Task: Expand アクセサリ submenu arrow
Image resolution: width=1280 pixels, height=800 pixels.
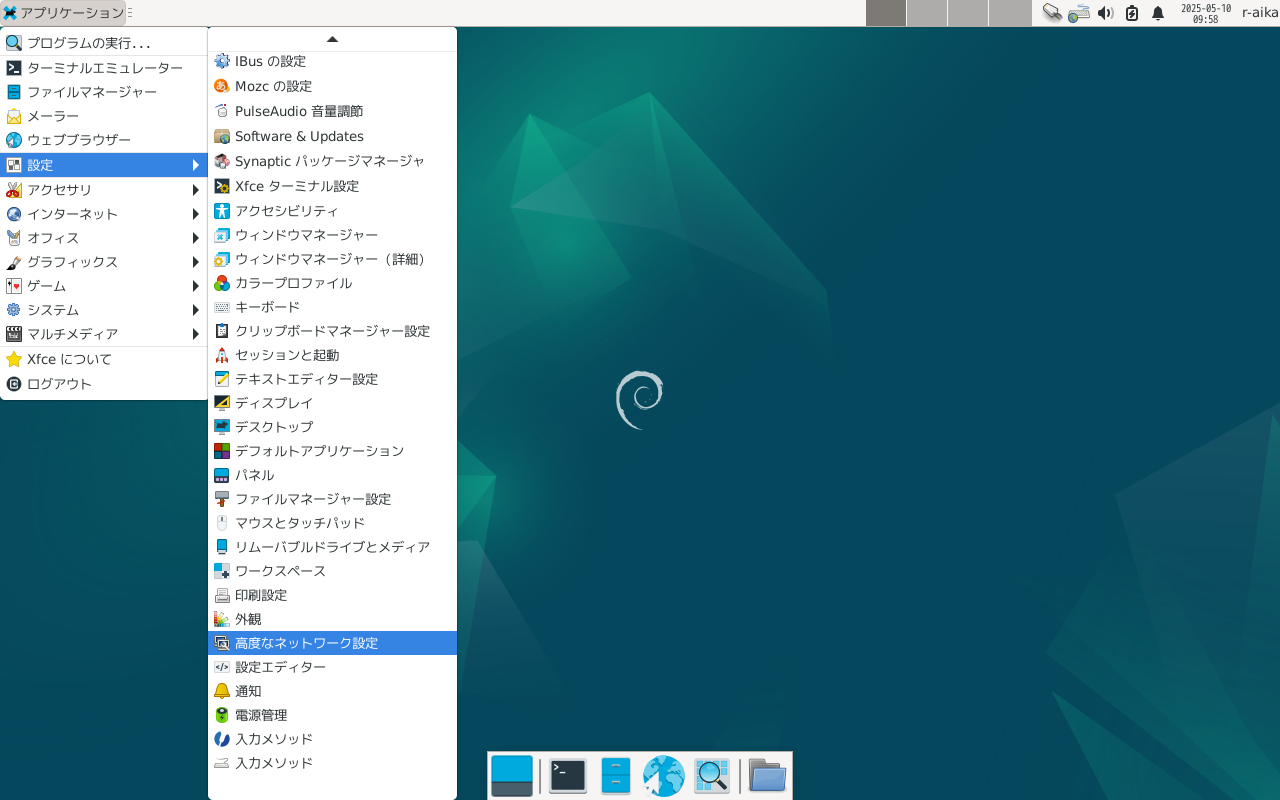Action: 196,190
